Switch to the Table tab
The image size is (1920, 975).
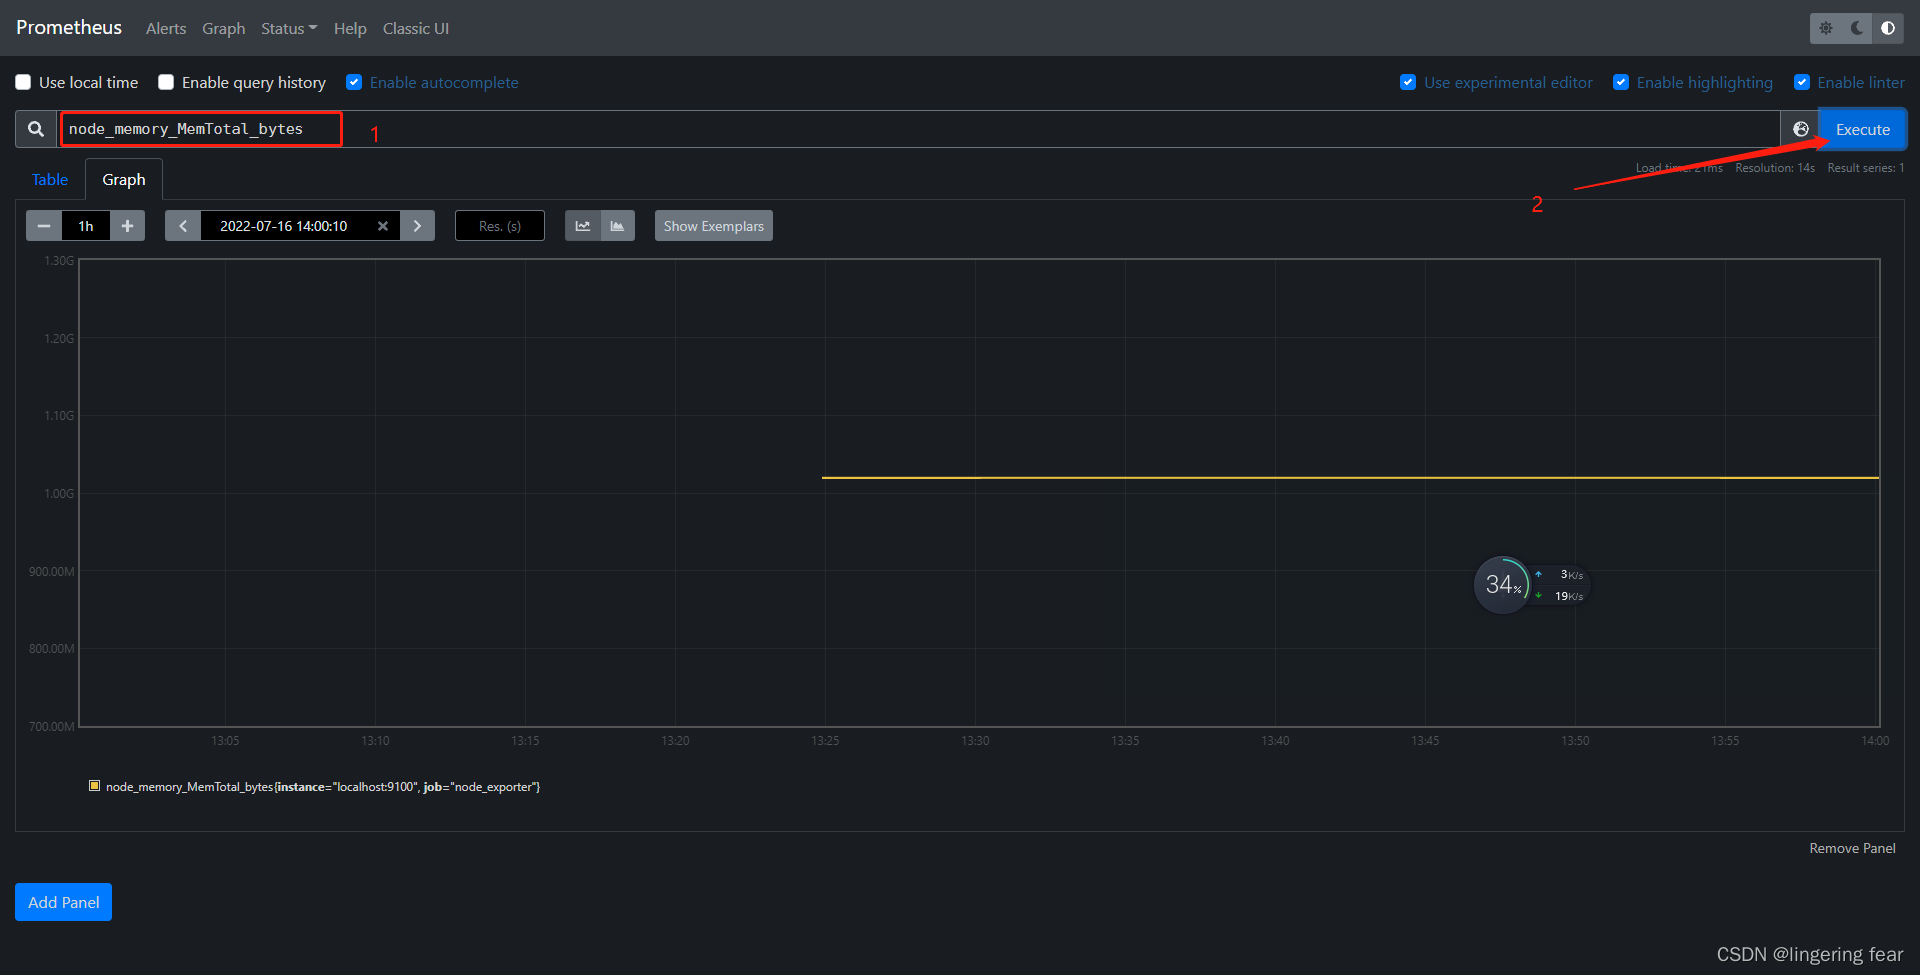click(x=49, y=178)
